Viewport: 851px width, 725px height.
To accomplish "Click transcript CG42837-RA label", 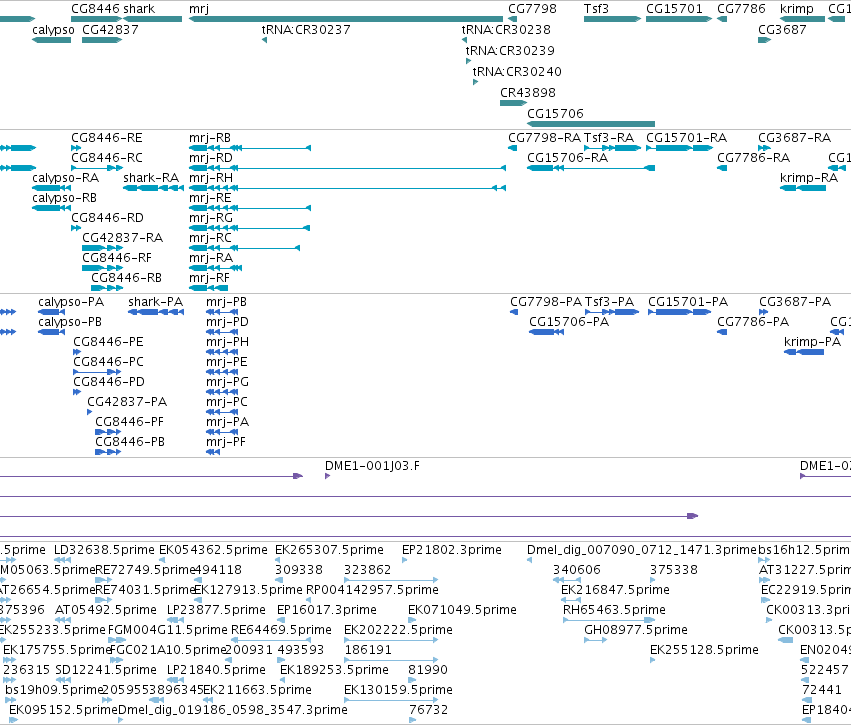I will [123, 238].
